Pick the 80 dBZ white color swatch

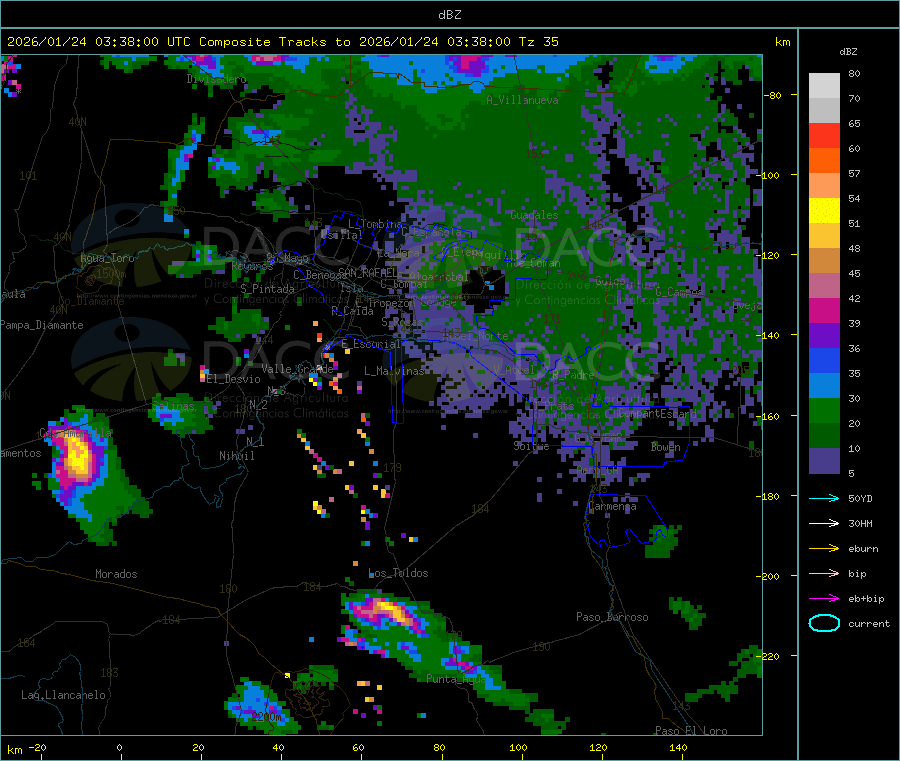[824, 86]
